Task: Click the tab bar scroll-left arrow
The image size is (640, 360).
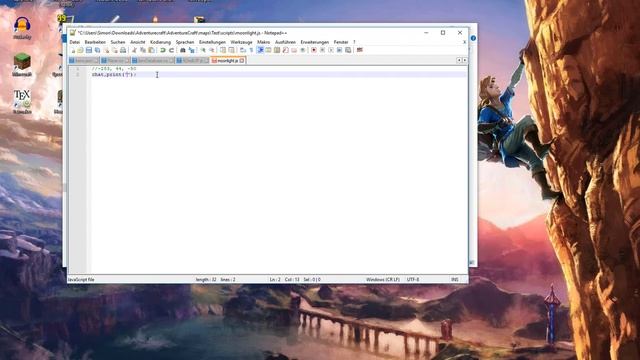Action: 459,60
